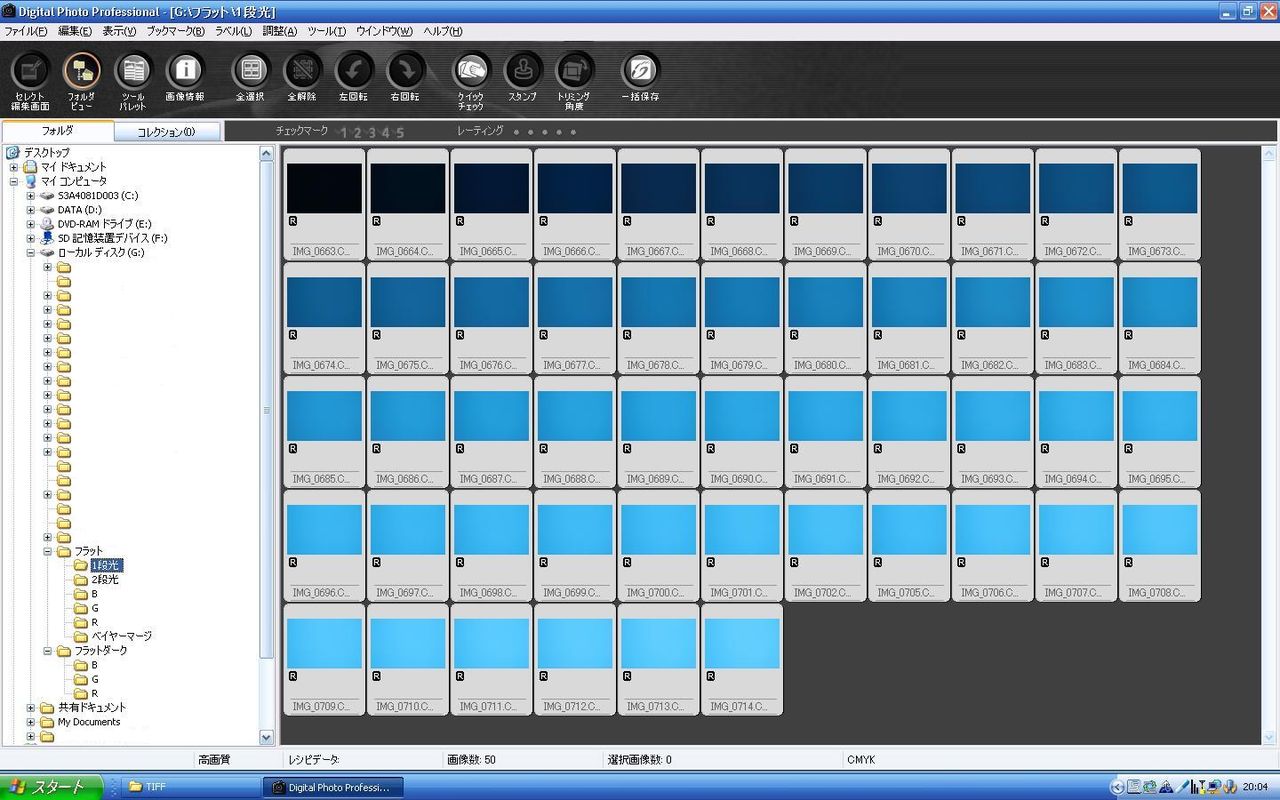This screenshot has width=1280, height=800.
Task: Expand My Documents (マイ ドキュメント) at tree top
Action: point(14,167)
